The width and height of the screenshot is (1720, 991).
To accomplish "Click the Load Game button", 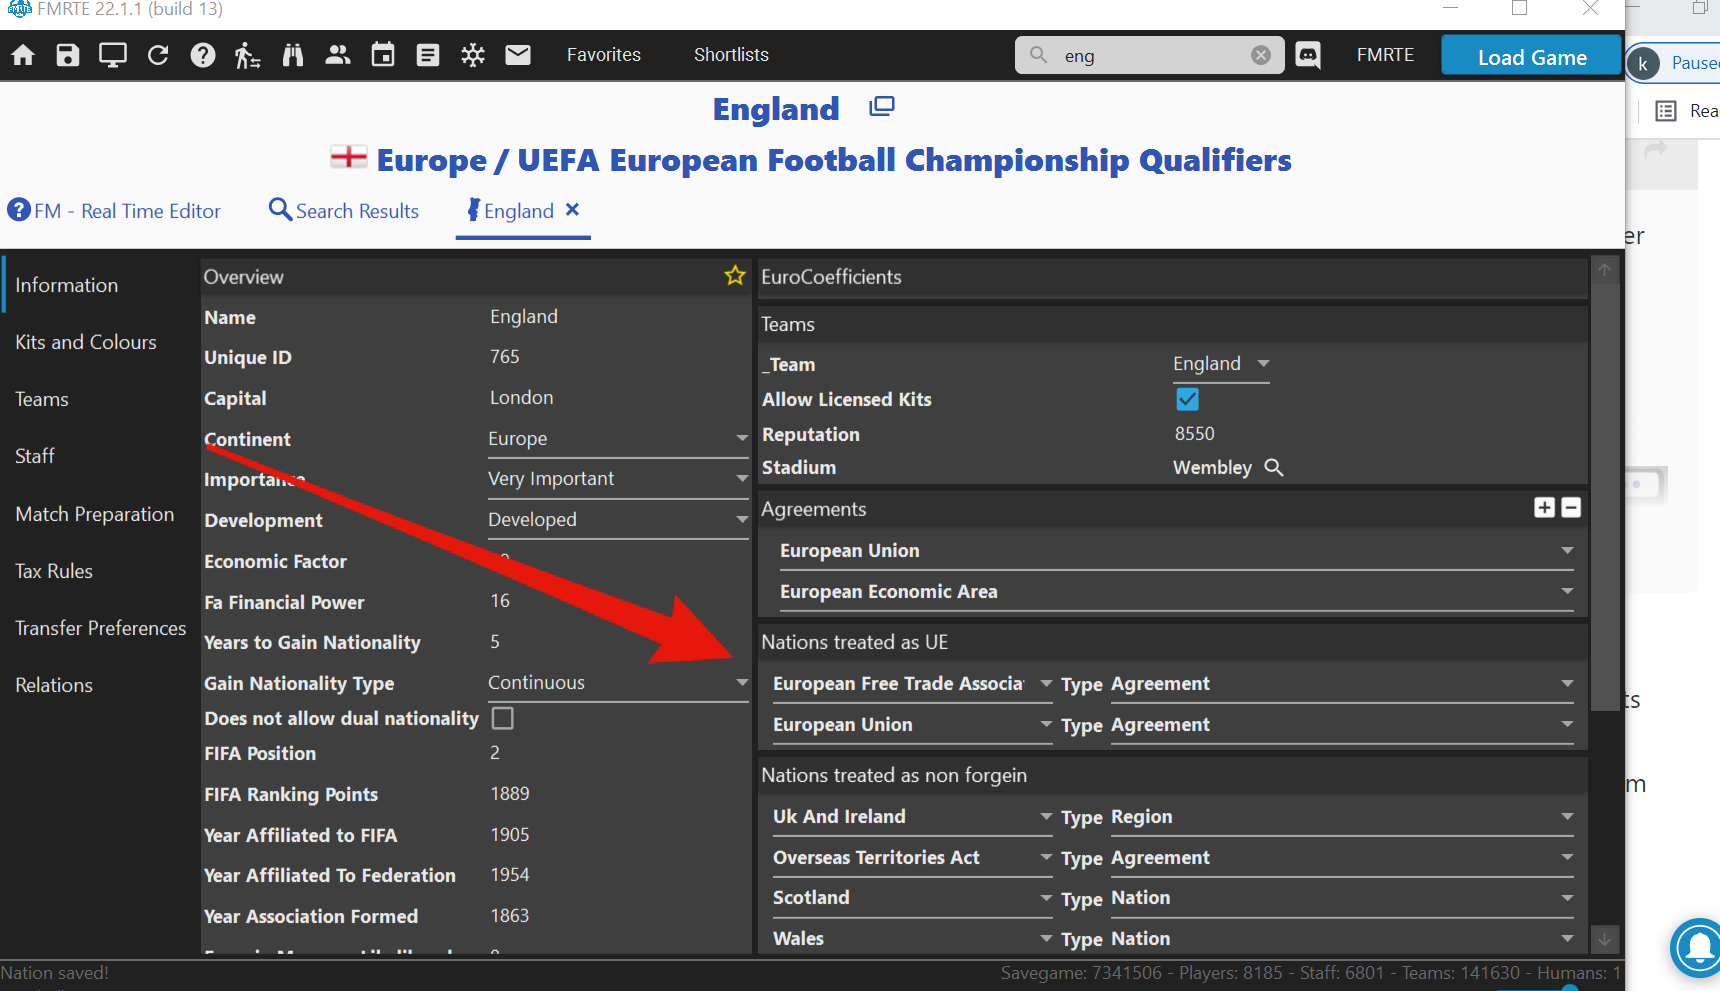I will point(1532,56).
